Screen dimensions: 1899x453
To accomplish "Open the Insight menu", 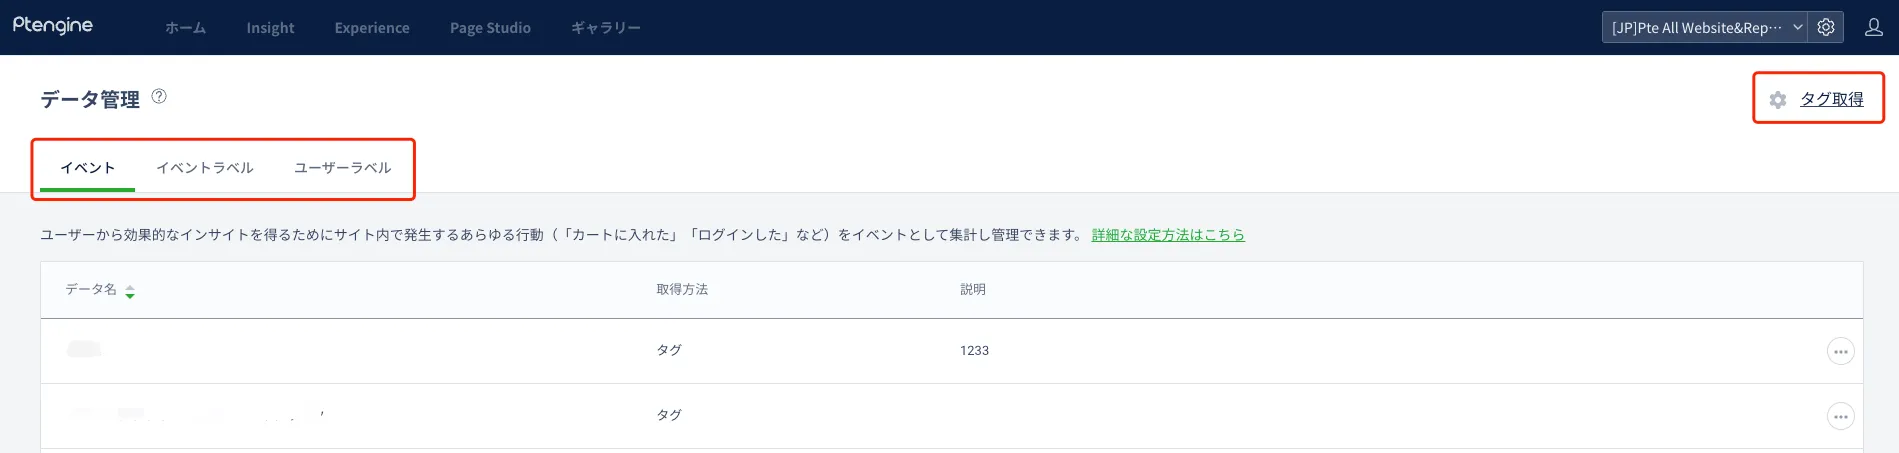I will click(x=270, y=28).
